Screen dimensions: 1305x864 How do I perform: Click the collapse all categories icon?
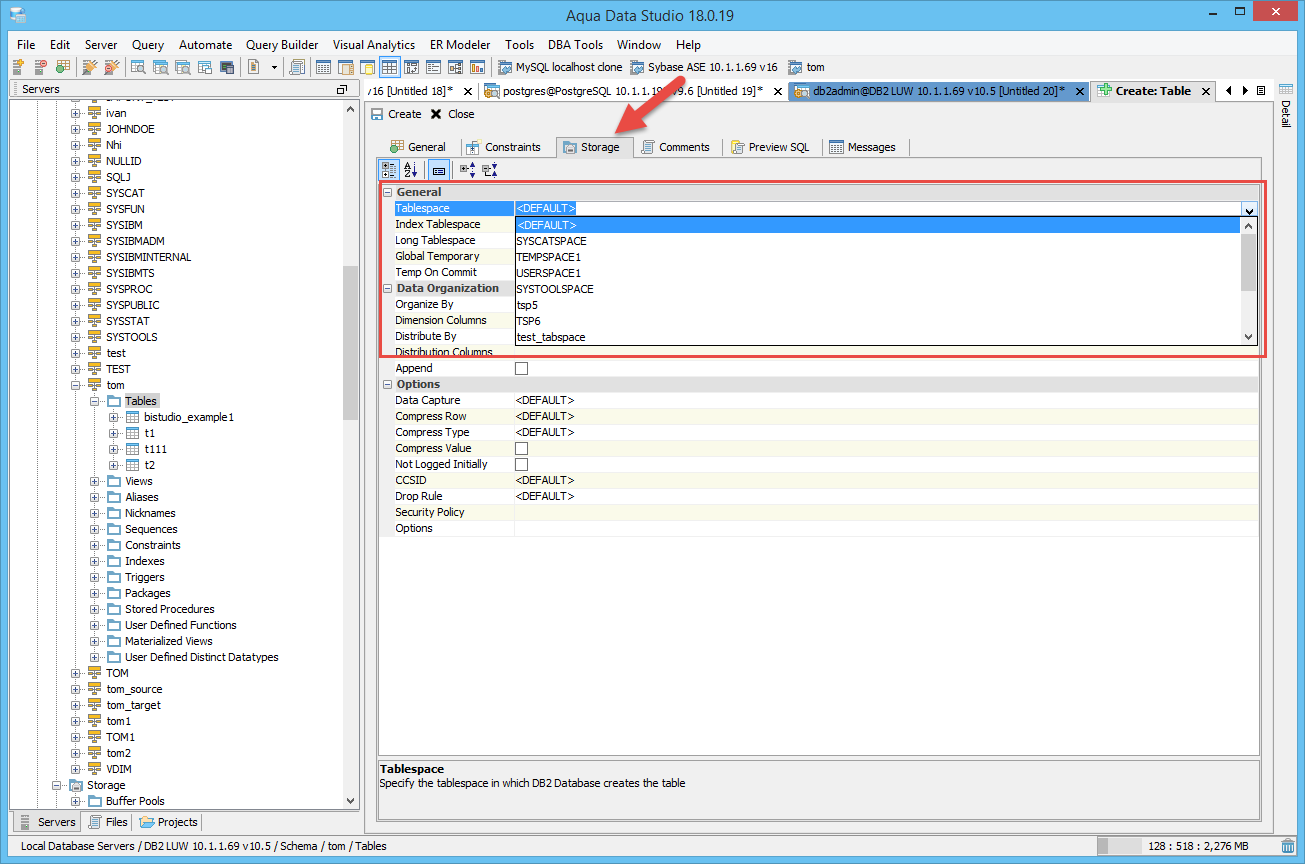click(490, 170)
